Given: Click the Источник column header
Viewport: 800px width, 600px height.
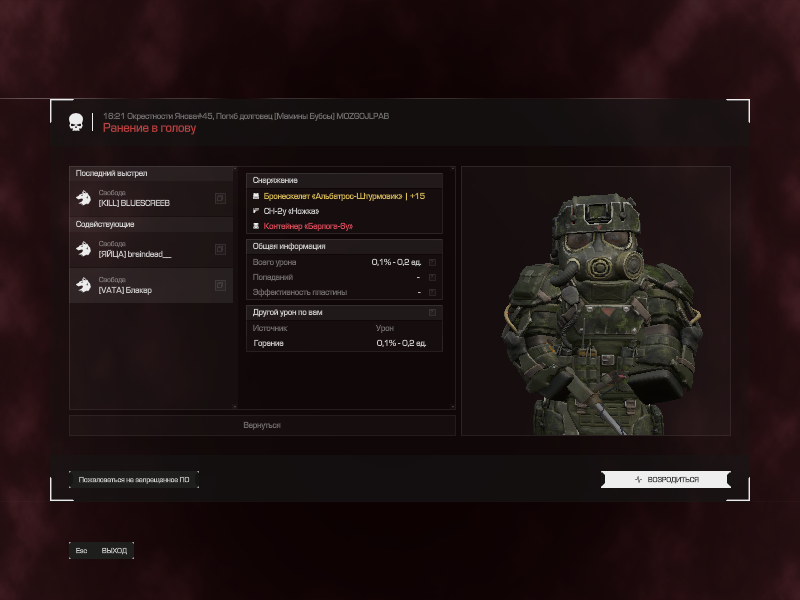Looking at the screenshot, I should (270, 328).
